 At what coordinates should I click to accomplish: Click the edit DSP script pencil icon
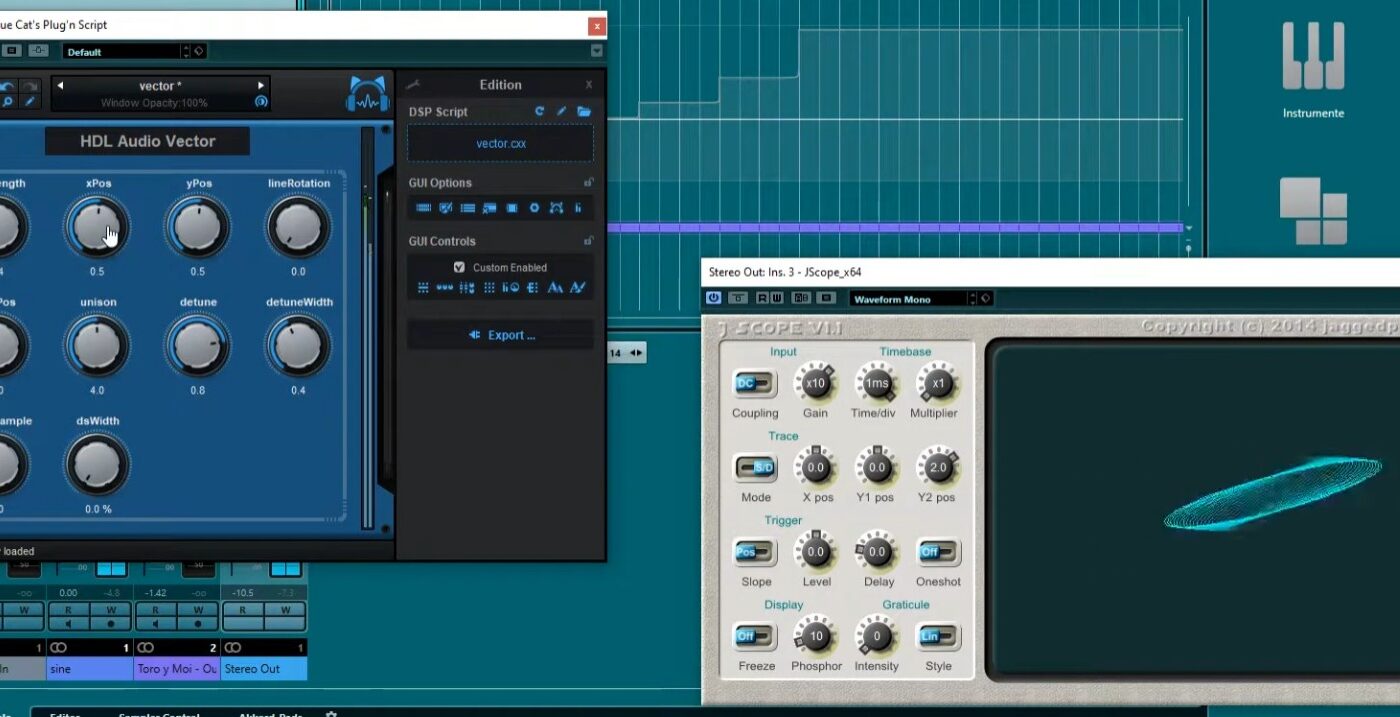pyautogui.click(x=561, y=112)
